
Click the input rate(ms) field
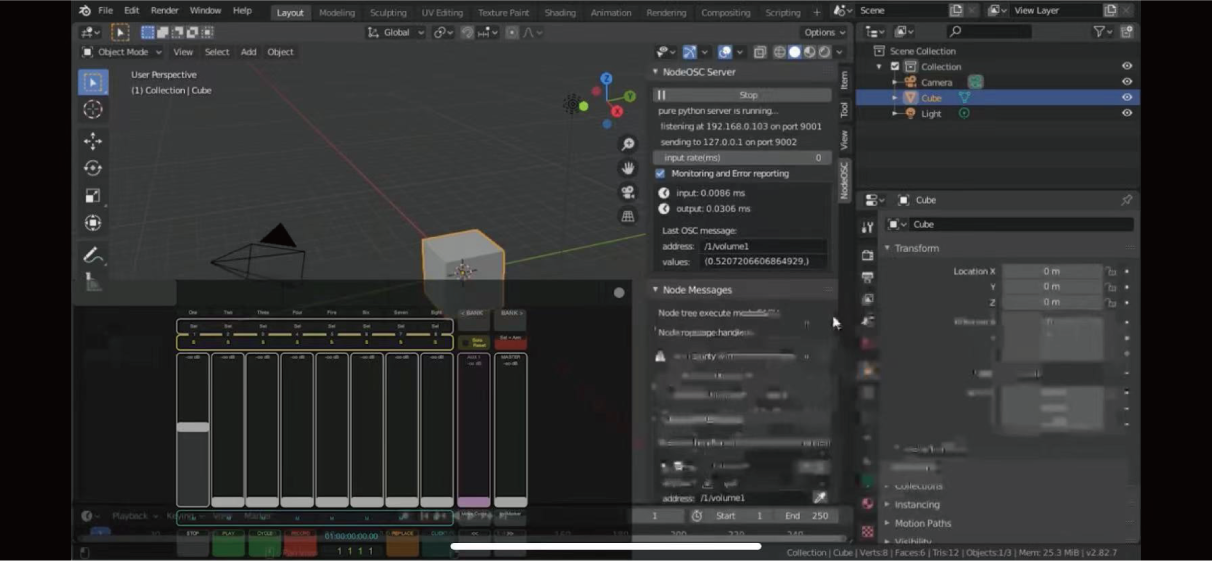coord(742,158)
